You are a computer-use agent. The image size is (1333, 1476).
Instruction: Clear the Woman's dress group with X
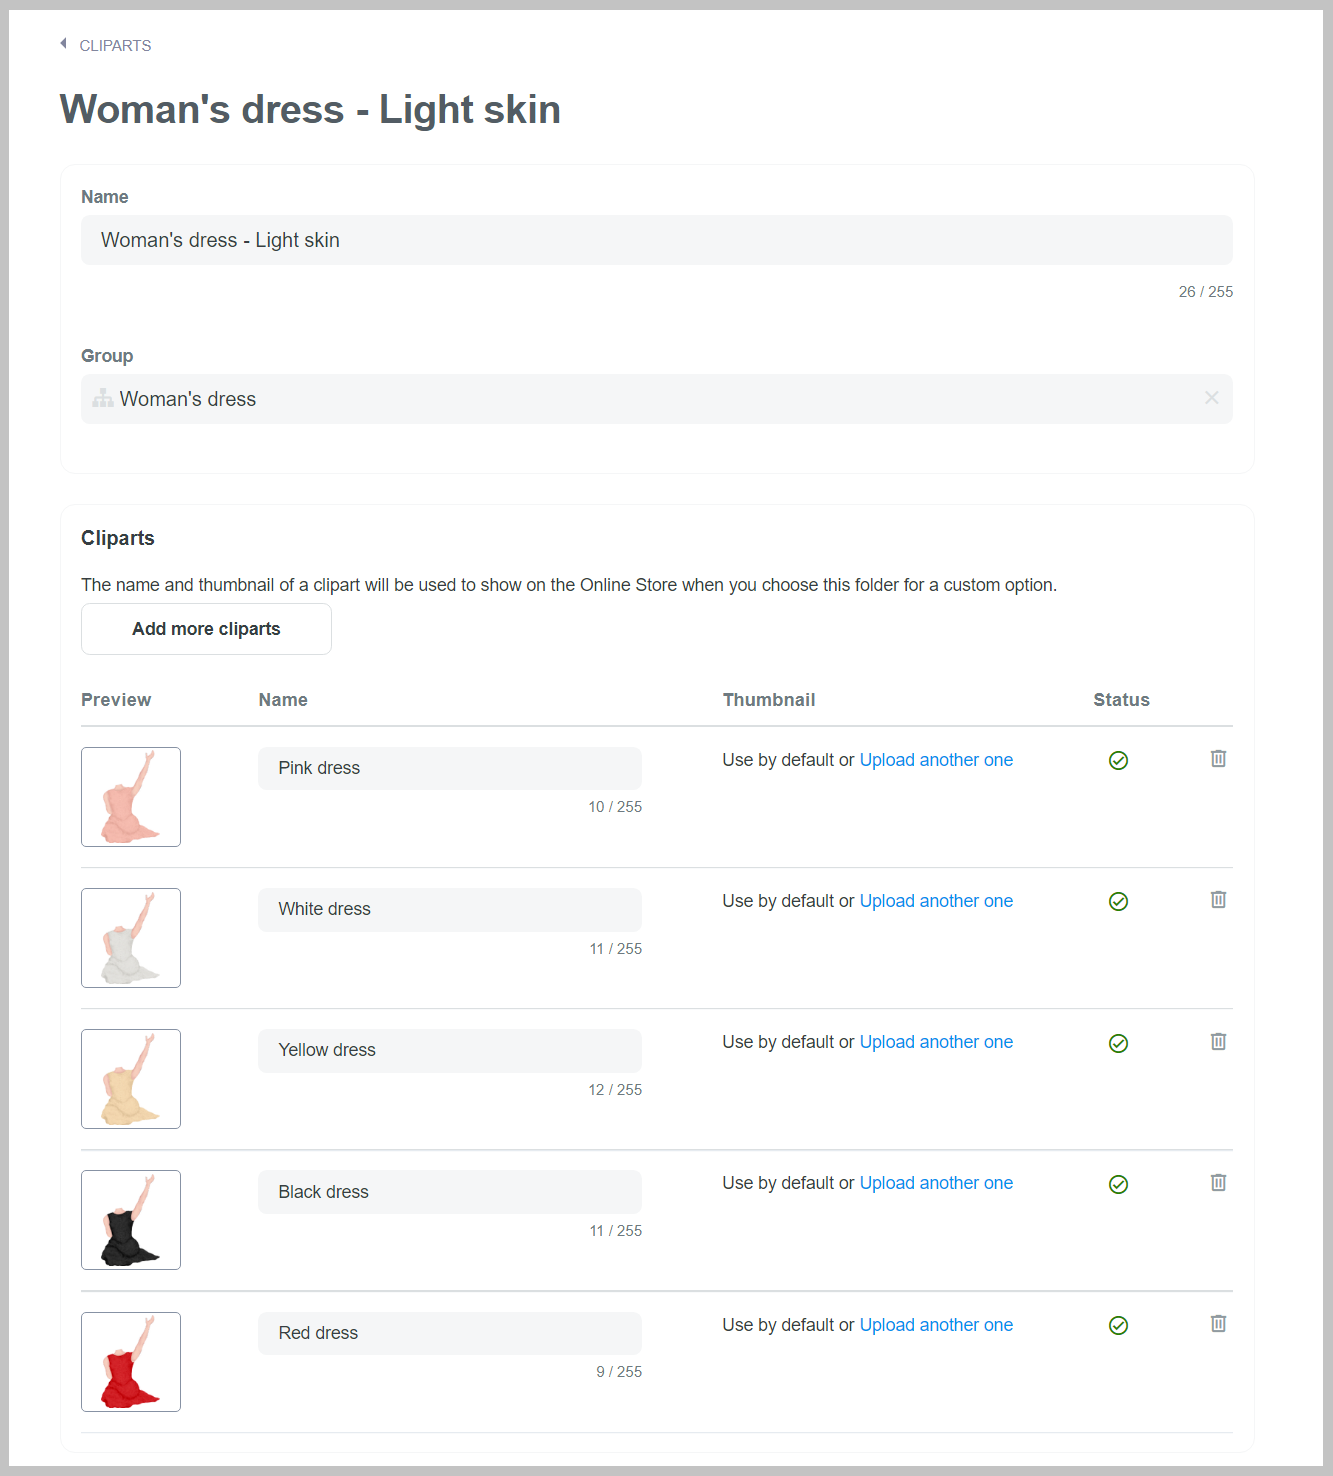pyautogui.click(x=1211, y=398)
